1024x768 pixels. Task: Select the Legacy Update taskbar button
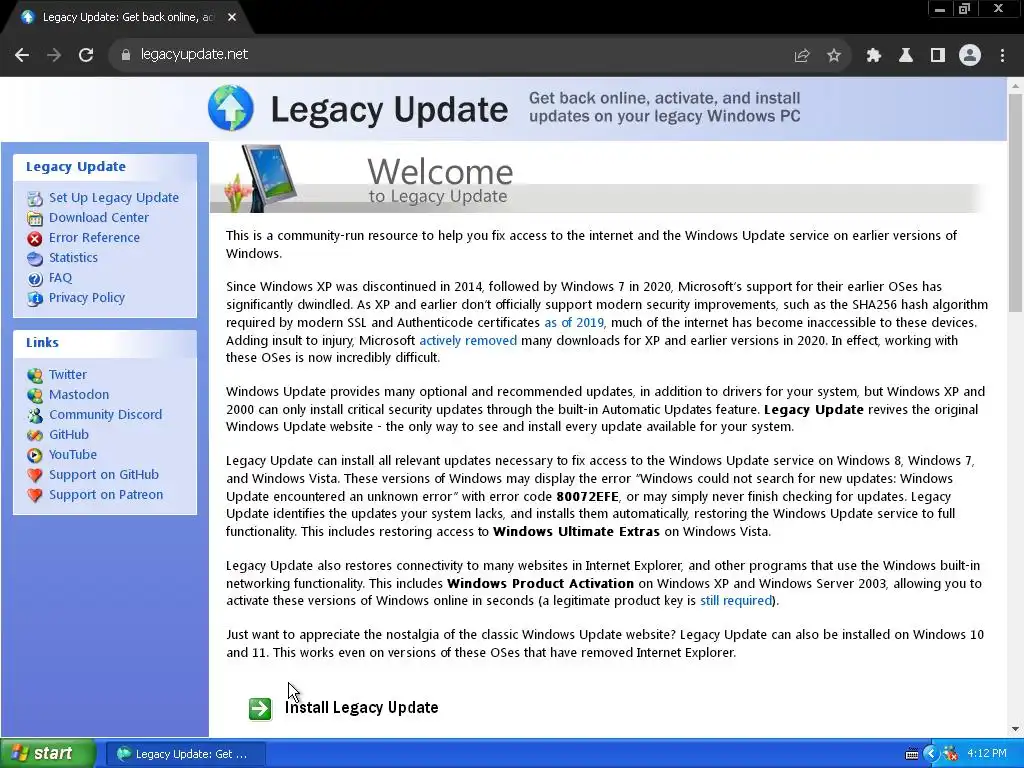click(x=185, y=754)
